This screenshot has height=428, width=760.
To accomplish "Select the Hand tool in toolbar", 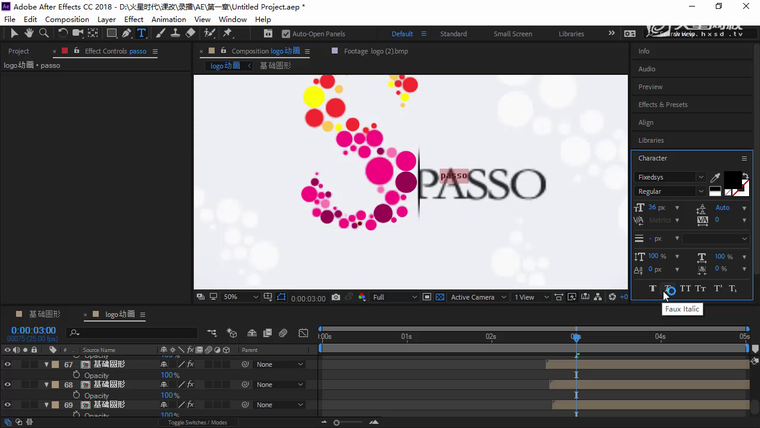I will coord(29,33).
